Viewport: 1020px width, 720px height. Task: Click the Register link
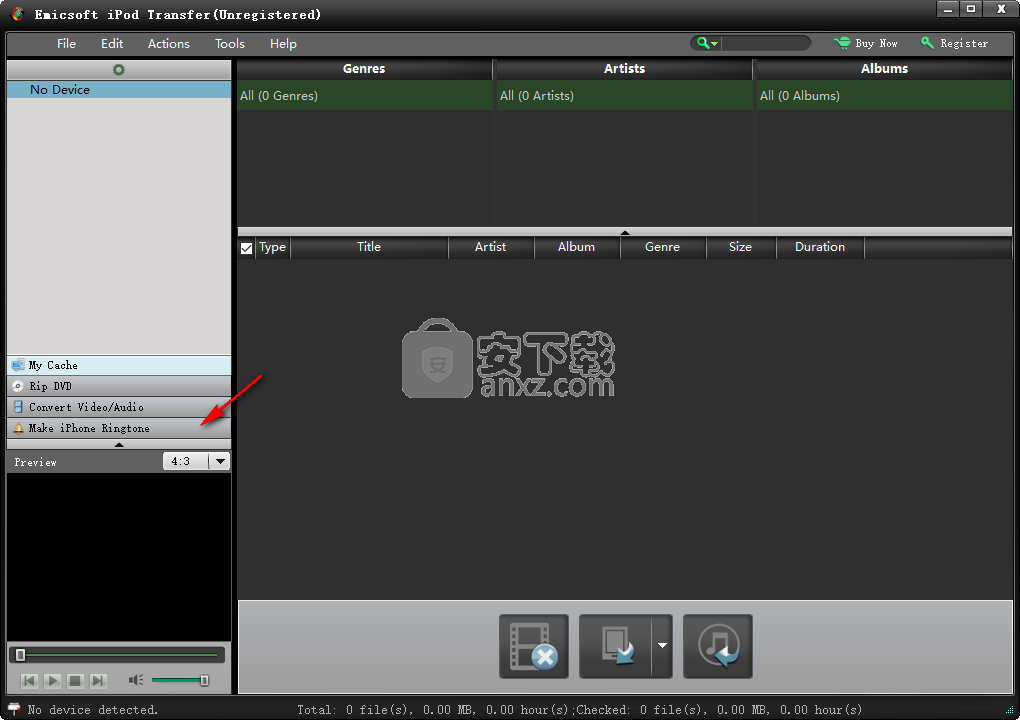pos(963,43)
